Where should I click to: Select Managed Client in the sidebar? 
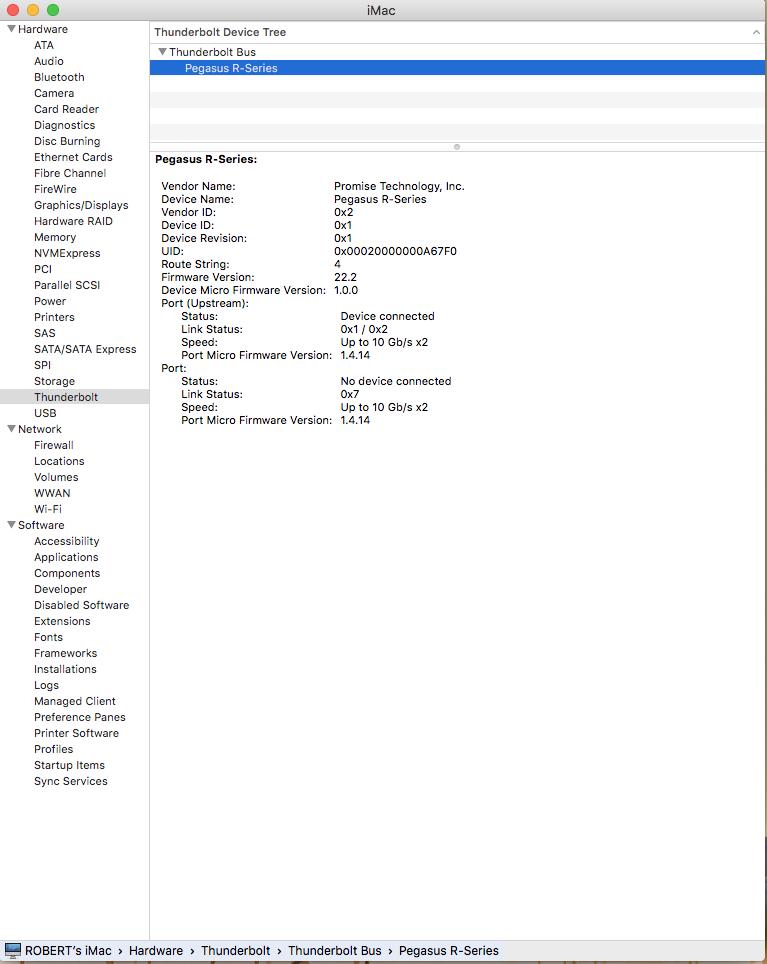coord(74,701)
